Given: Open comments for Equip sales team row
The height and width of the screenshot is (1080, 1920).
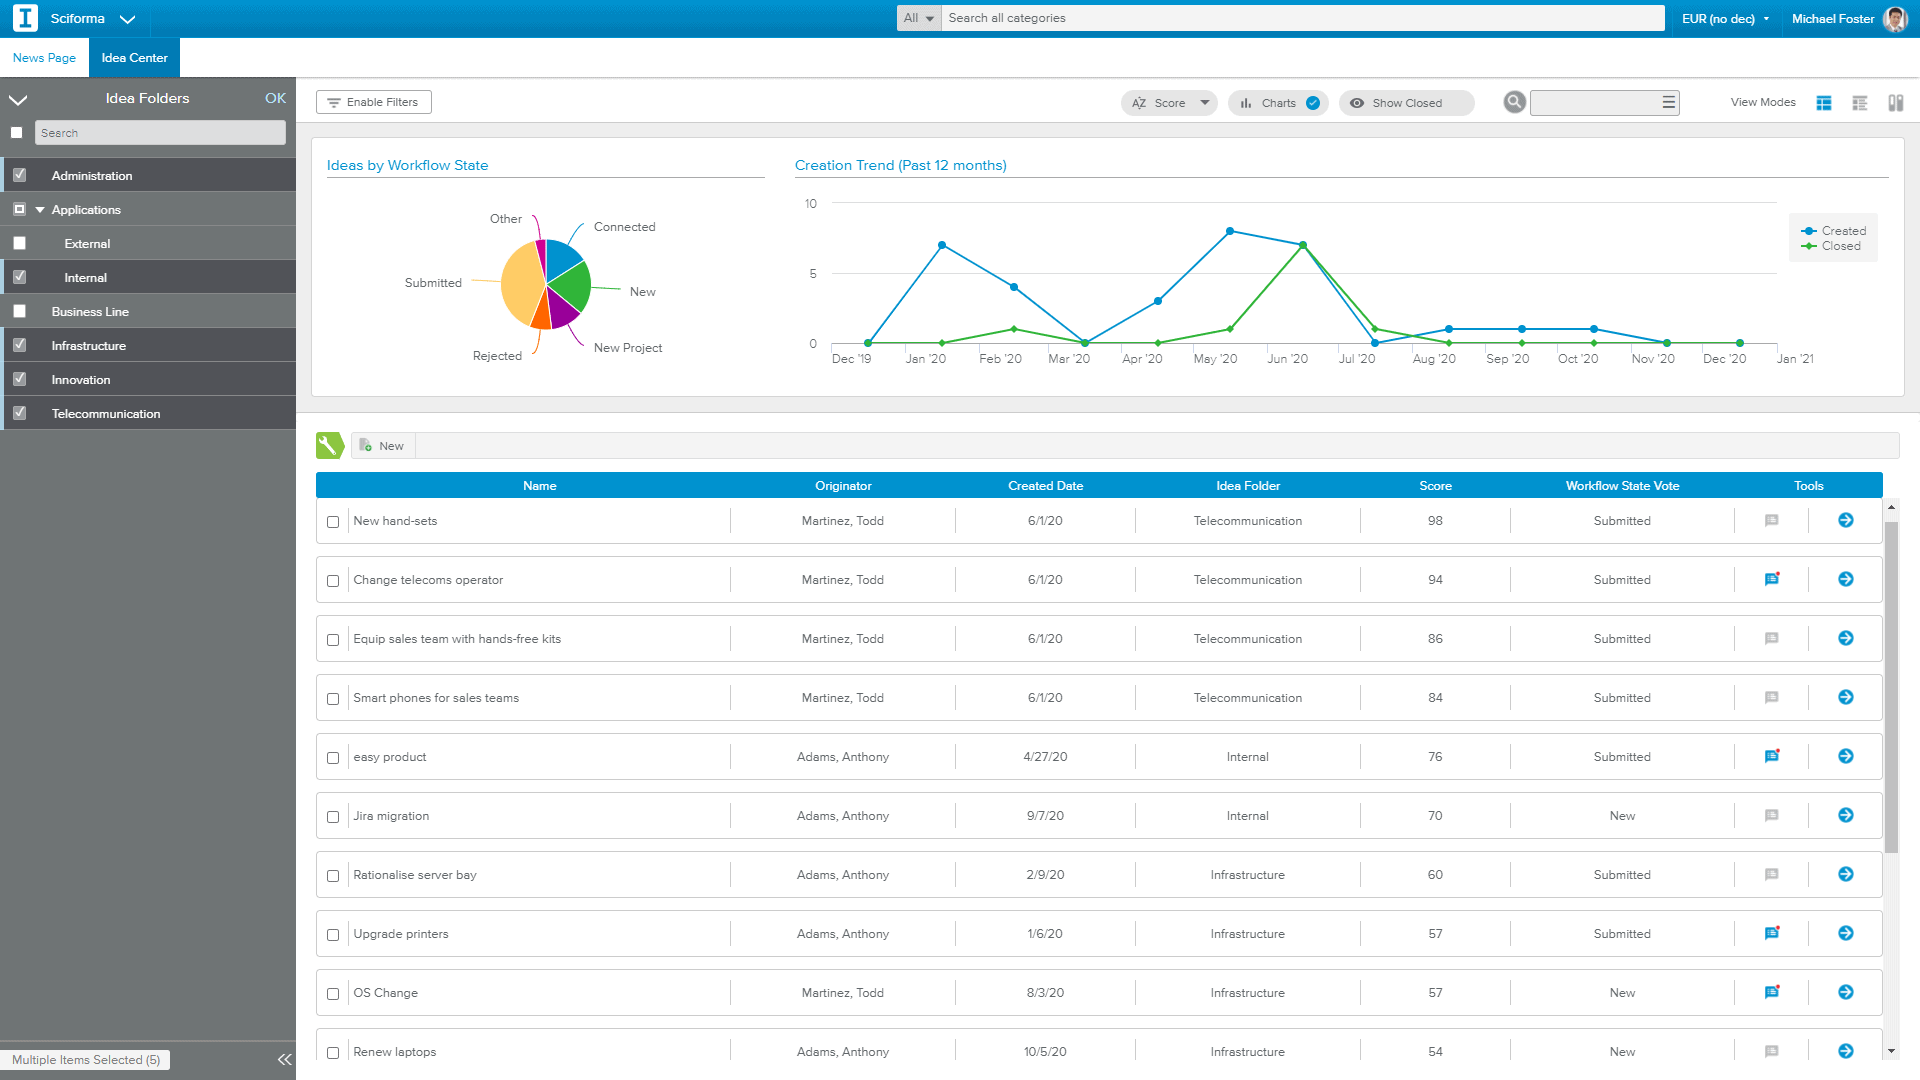Looking at the screenshot, I should tap(1771, 638).
